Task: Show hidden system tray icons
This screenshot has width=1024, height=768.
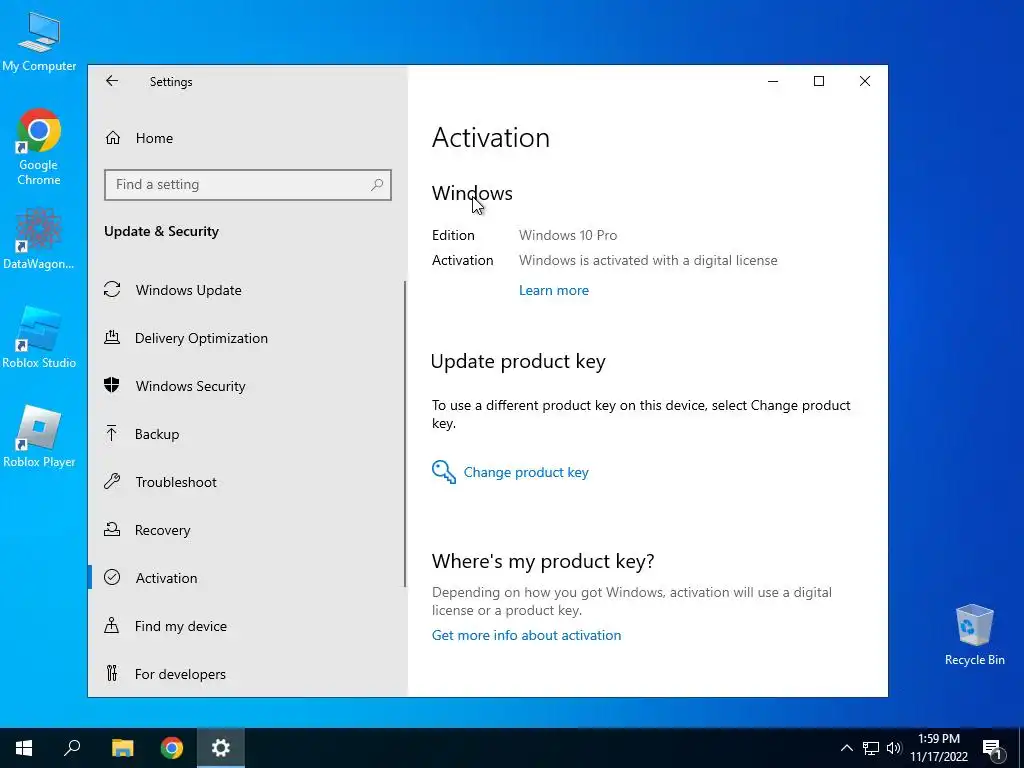Action: point(846,748)
